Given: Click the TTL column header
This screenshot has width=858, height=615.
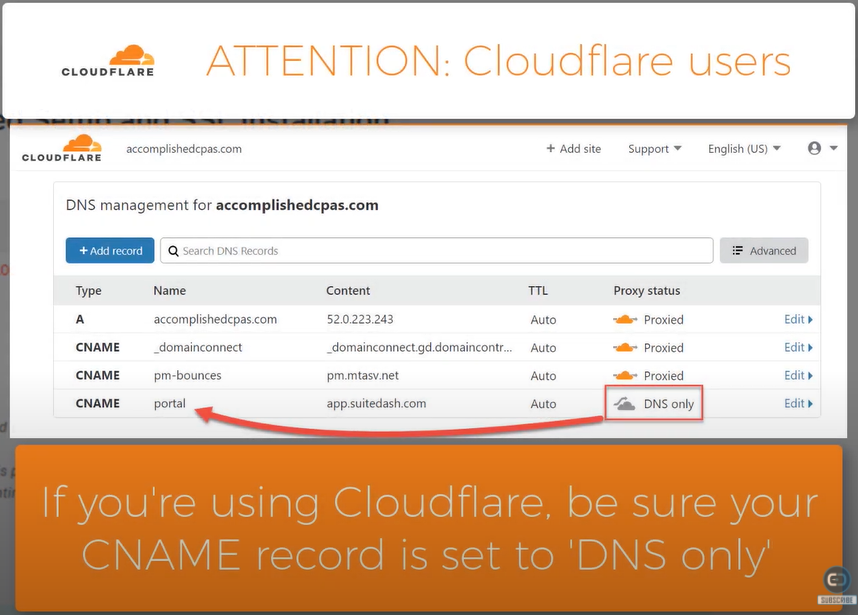Looking at the screenshot, I should point(538,291).
